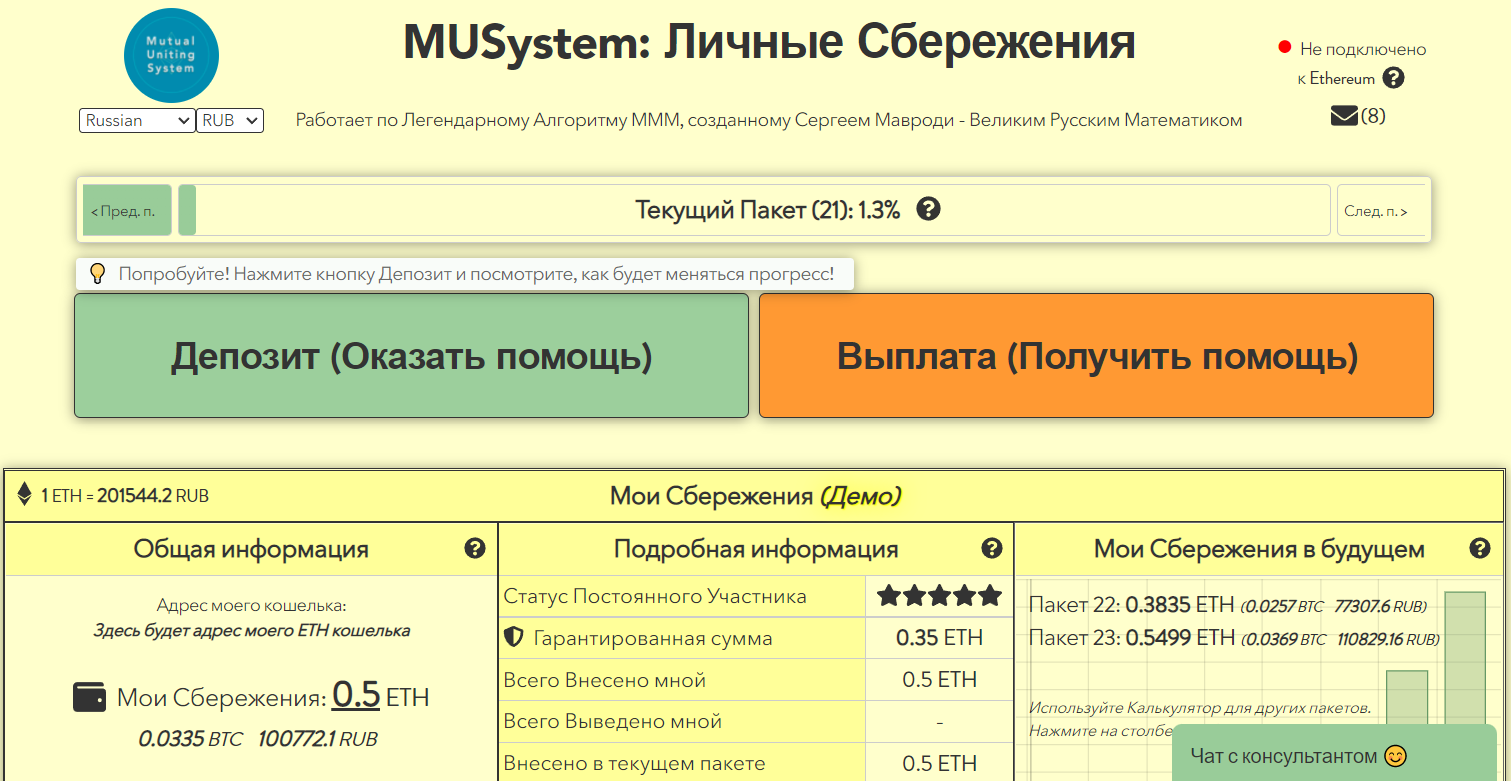Viewport: 1511px width, 781px height.
Task: Go to next packet with След. п.
Action: (x=1381, y=210)
